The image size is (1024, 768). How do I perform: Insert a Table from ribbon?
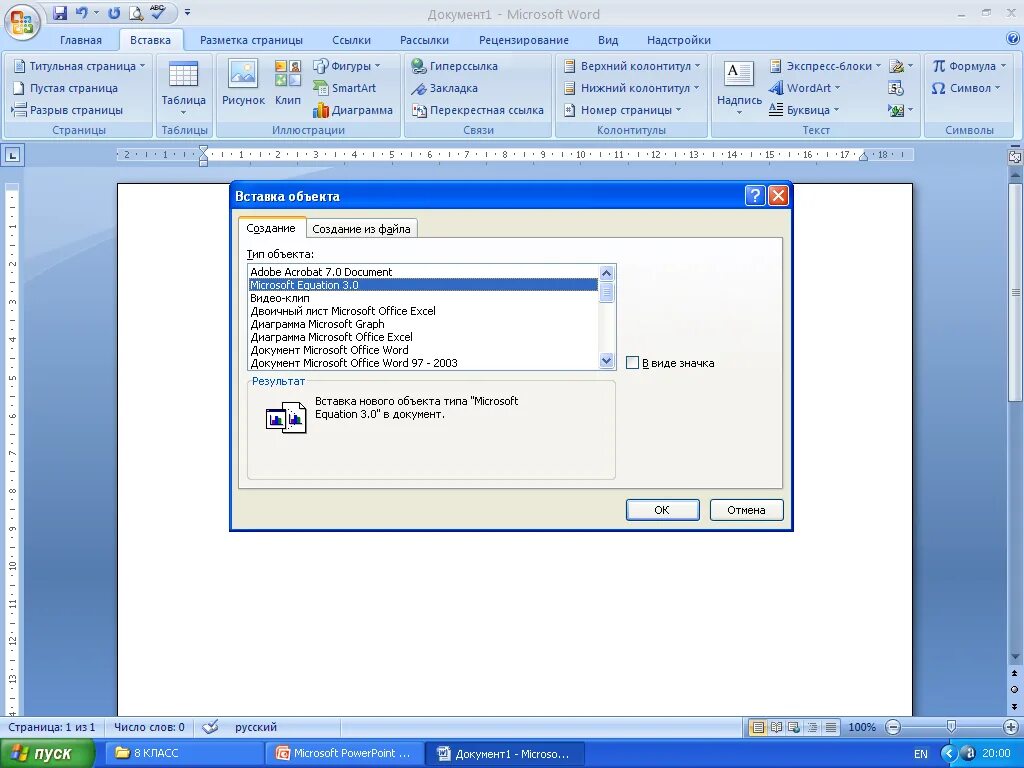184,88
